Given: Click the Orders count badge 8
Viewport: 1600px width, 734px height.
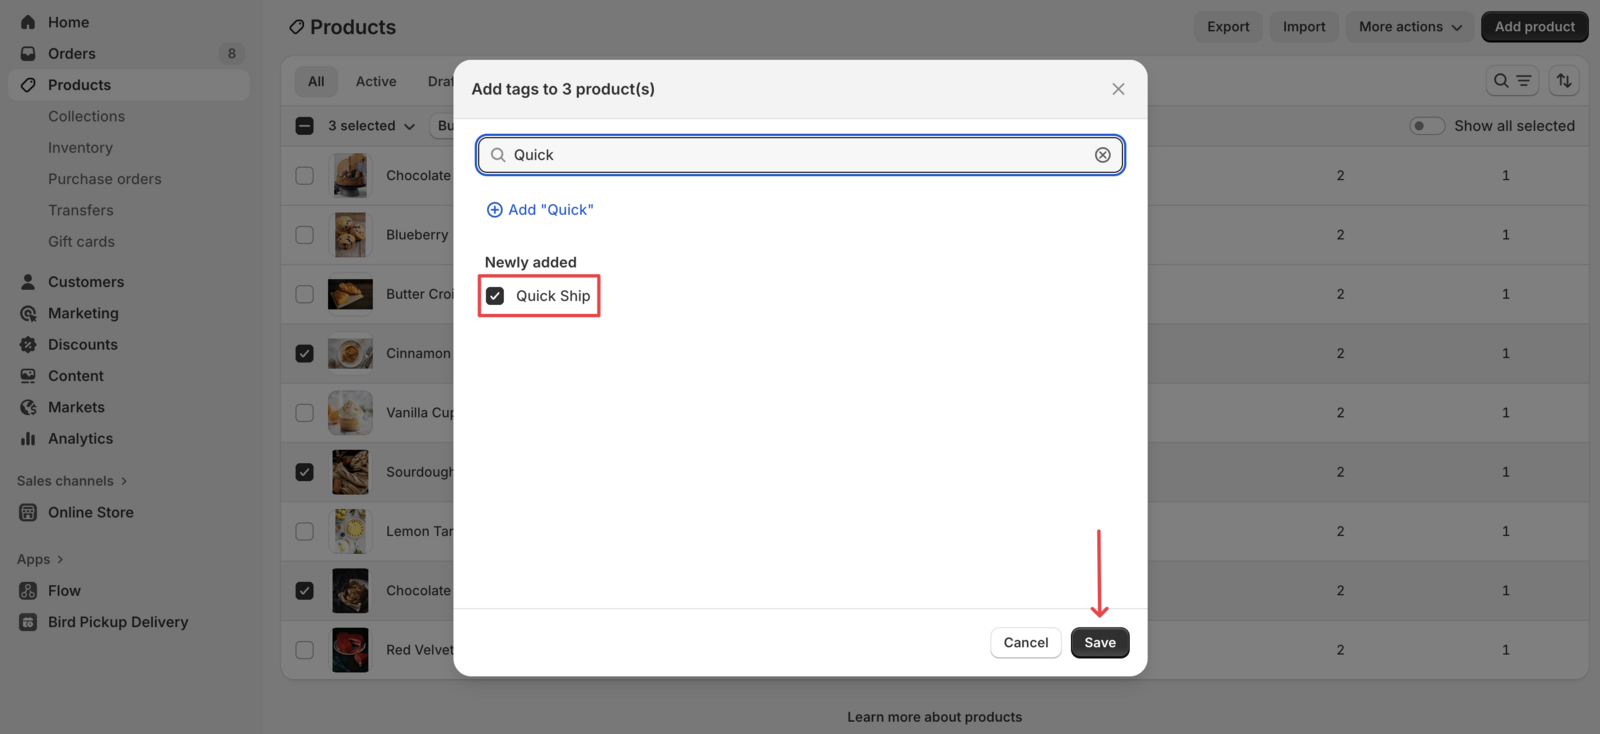Looking at the screenshot, I should pos(232,54).
